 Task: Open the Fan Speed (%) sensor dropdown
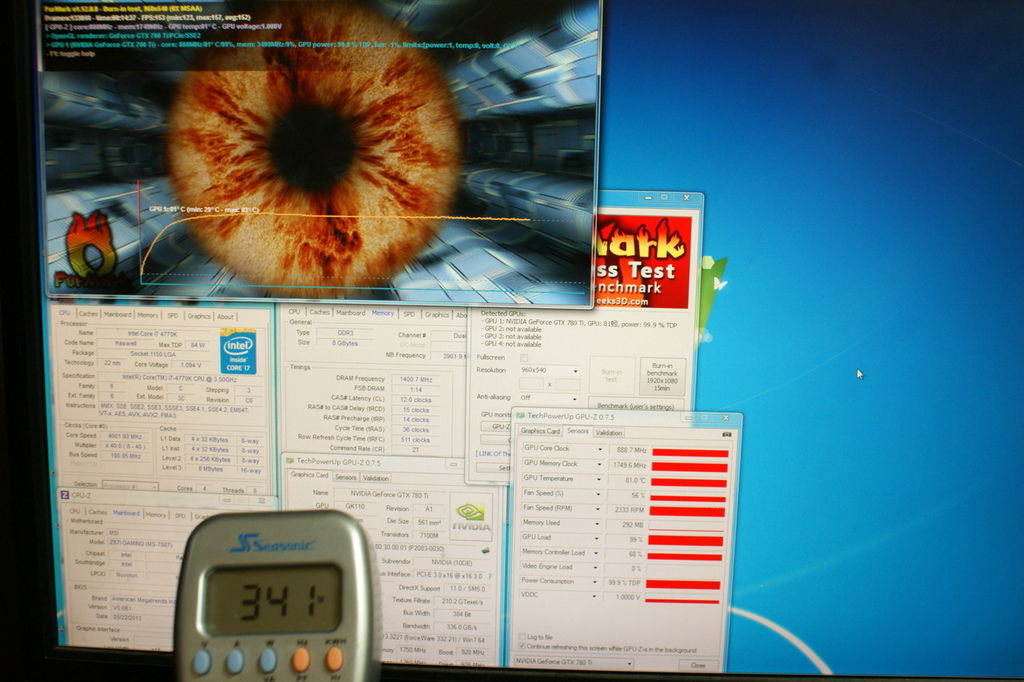pyautogui.click(x=598, y=494)
